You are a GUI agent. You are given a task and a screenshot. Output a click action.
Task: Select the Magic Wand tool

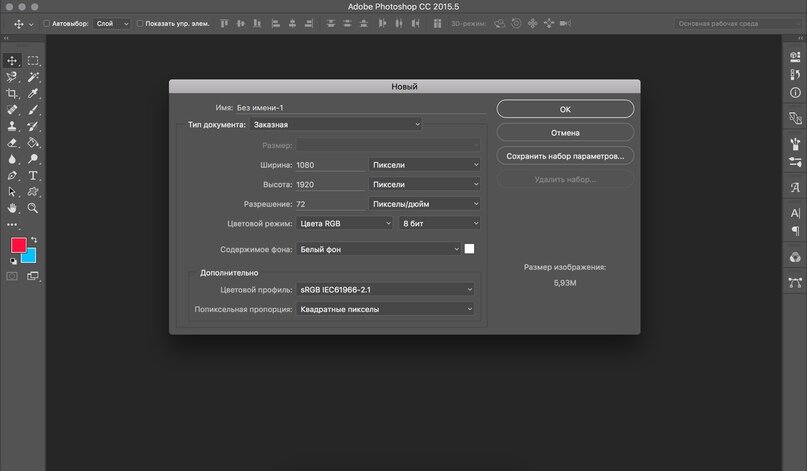pyautogui.click(x=33, y=77)
